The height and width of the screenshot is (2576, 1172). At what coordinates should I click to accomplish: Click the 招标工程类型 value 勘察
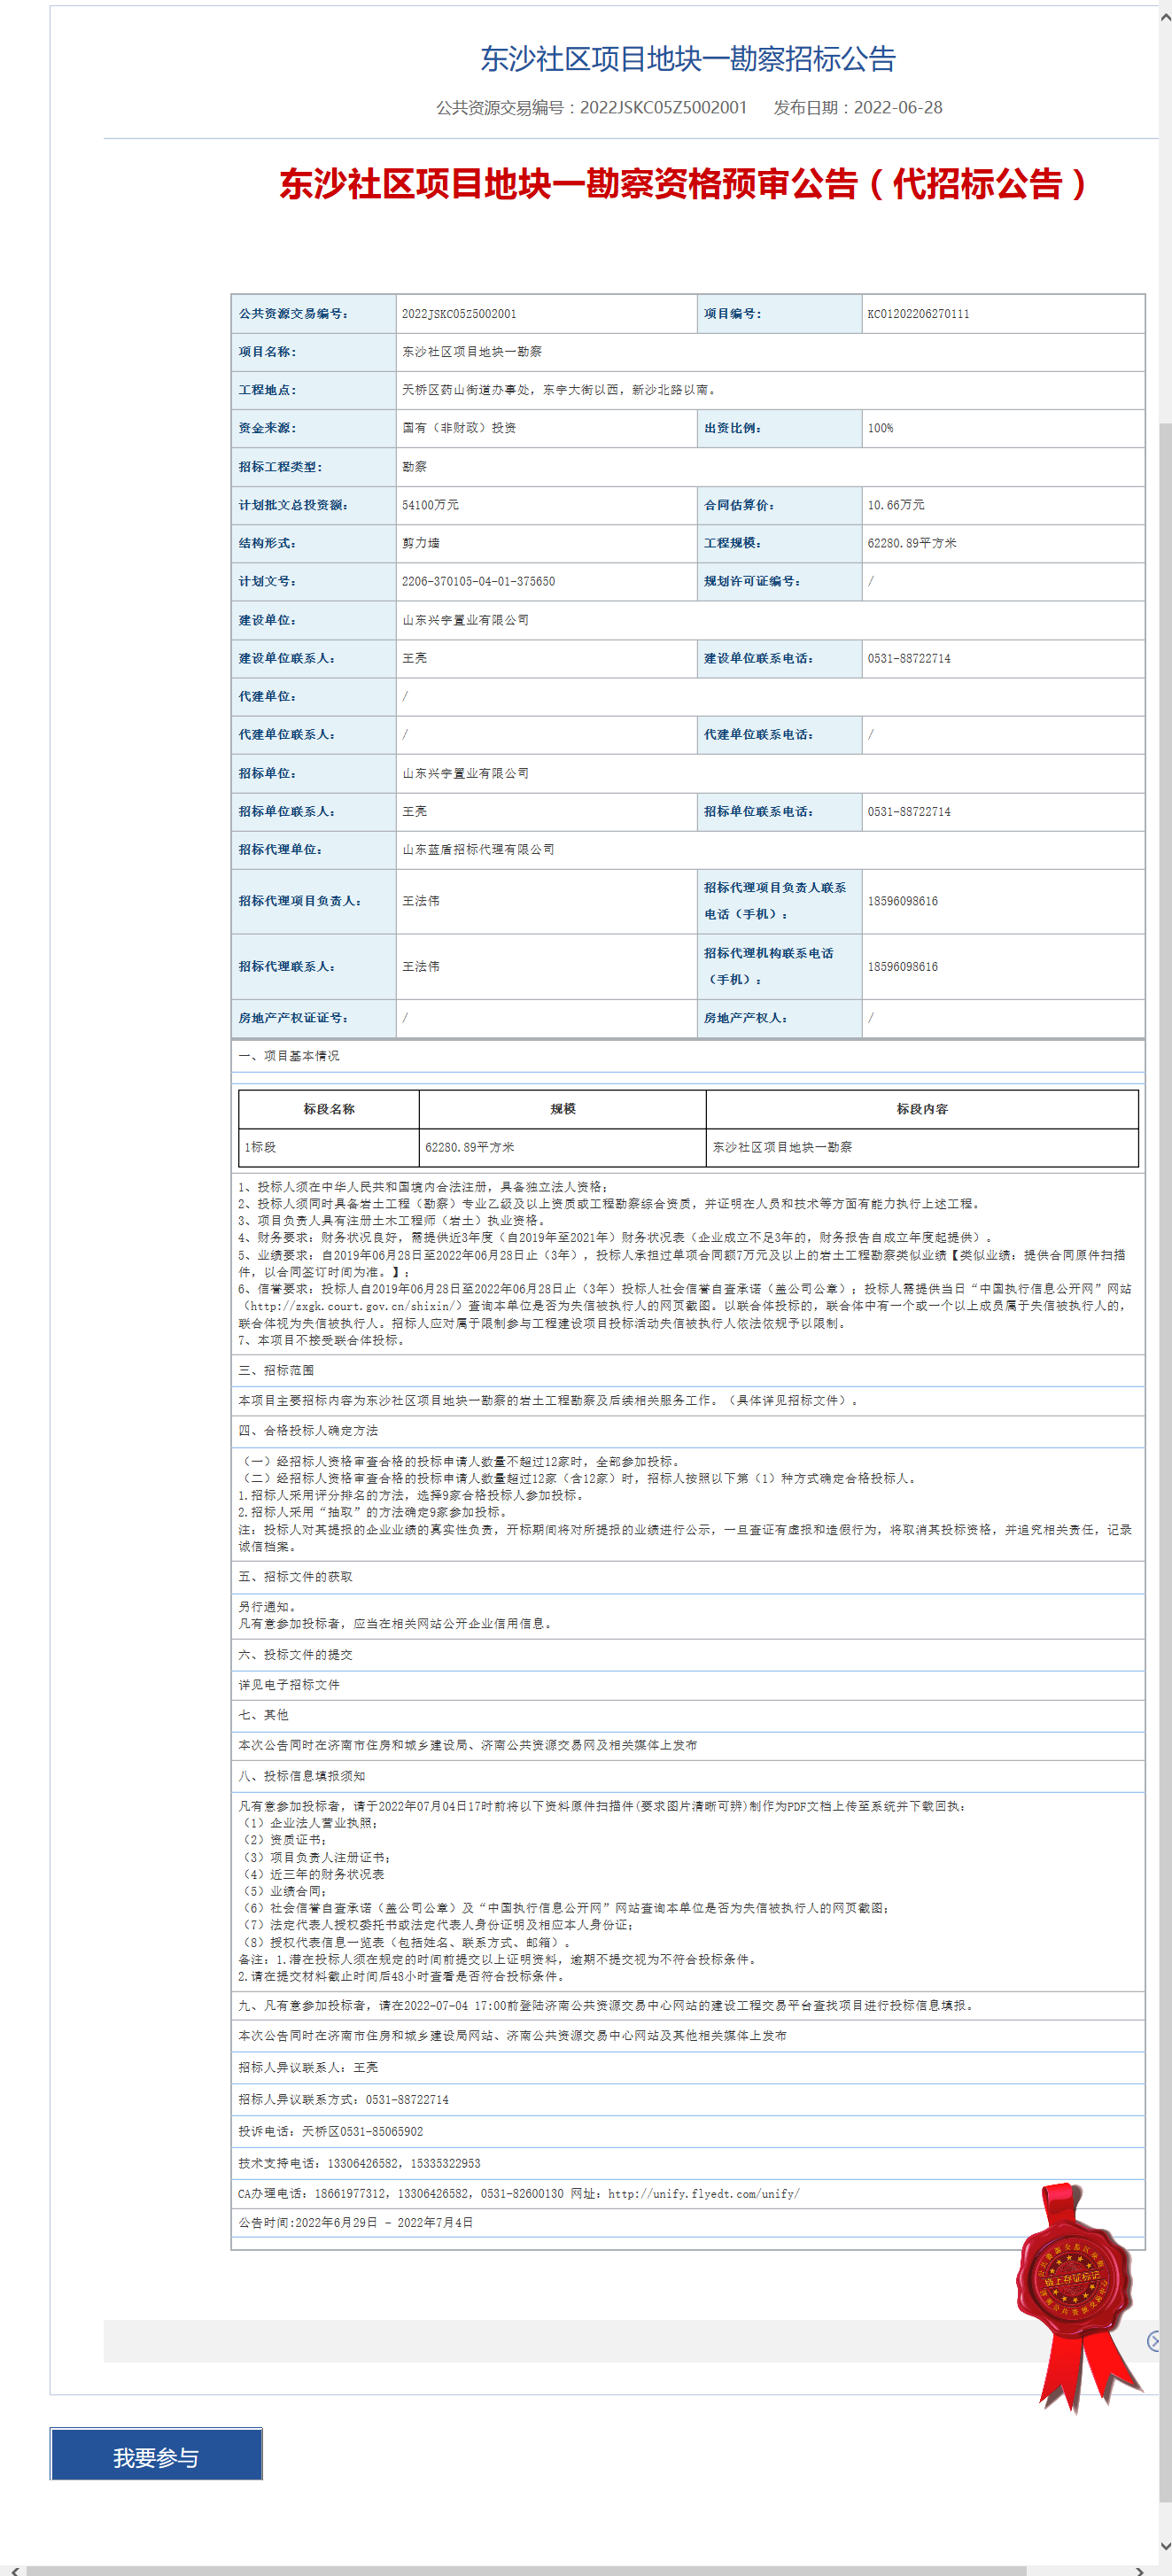[414, 467]
